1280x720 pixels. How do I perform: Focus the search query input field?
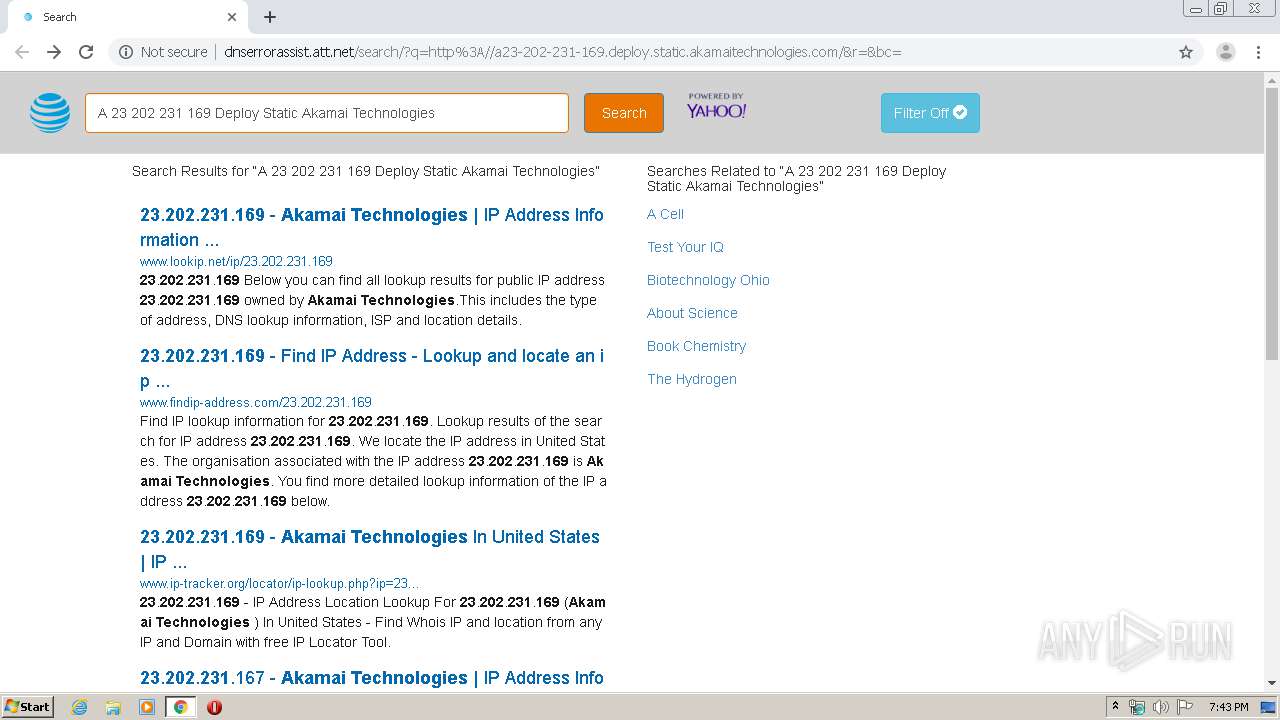coord(327,113)
